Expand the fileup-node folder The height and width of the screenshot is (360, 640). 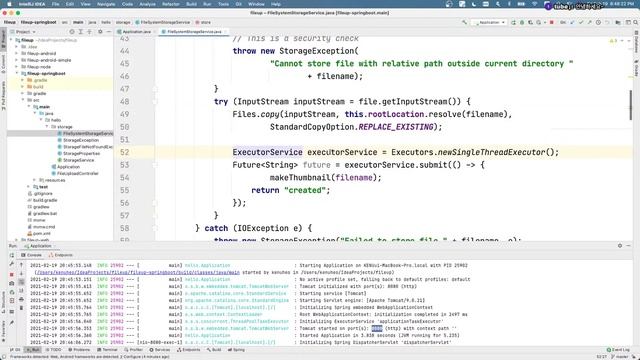pos(17,67)
